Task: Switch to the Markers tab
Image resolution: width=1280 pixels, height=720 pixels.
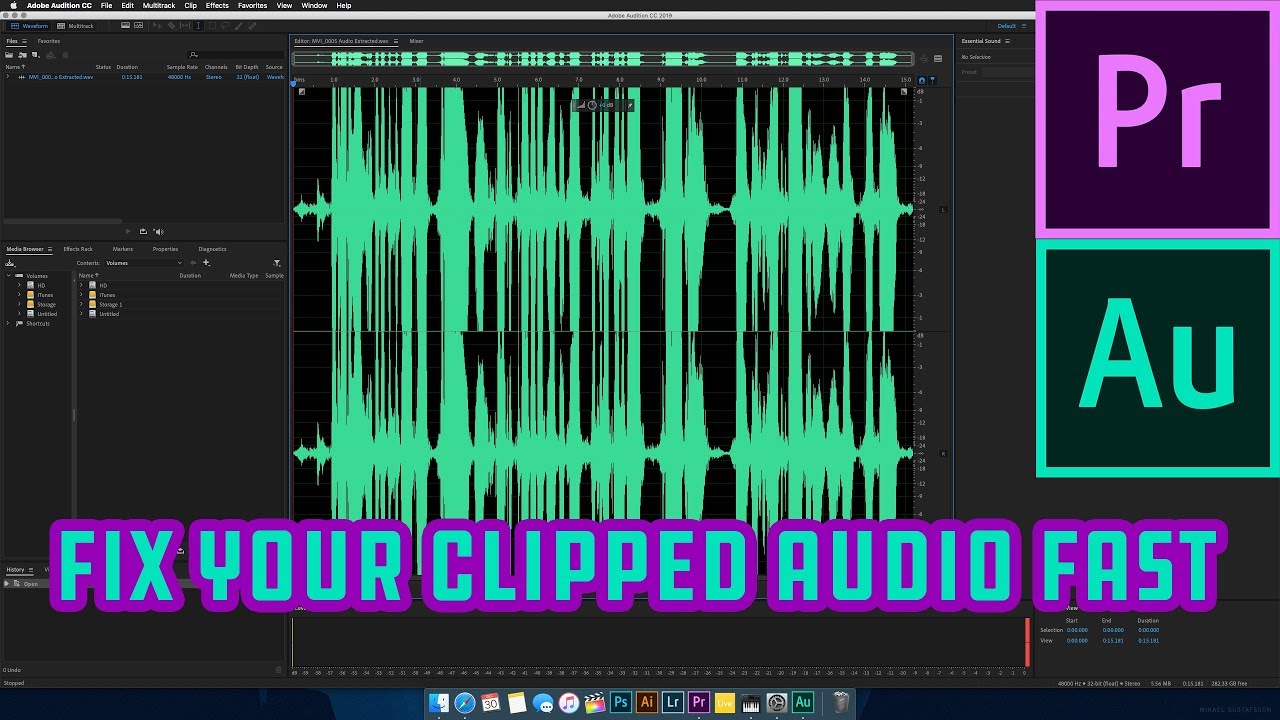Action: [123, 249]
